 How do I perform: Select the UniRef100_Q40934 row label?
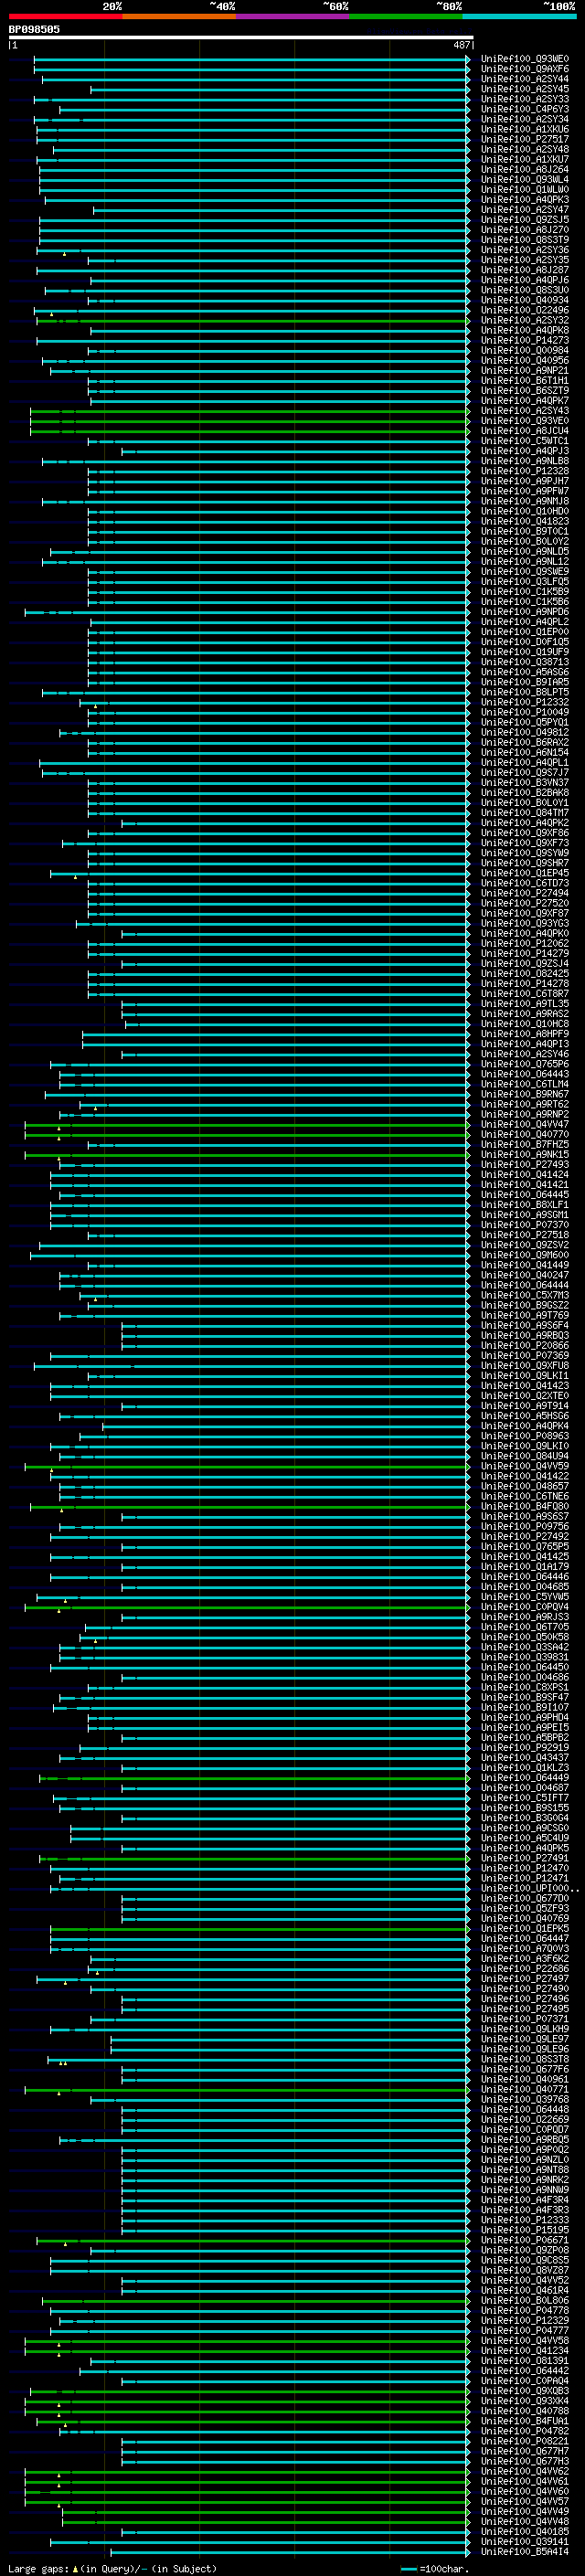coord(525,300)
